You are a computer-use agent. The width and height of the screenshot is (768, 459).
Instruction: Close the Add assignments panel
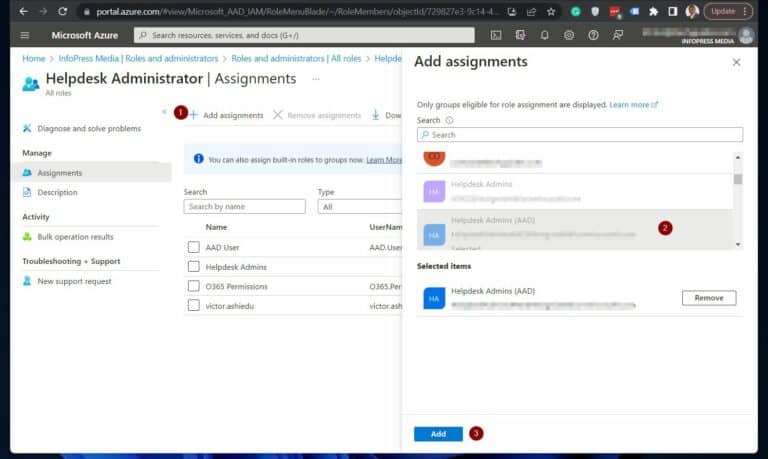[736, 62]
